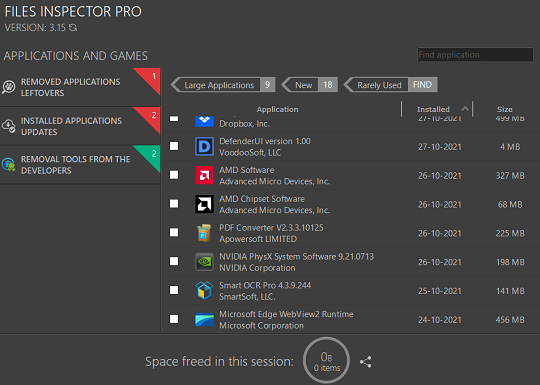540x385 pixels.
Task: Click the 68 MB size value
Action: click(510, 205)
